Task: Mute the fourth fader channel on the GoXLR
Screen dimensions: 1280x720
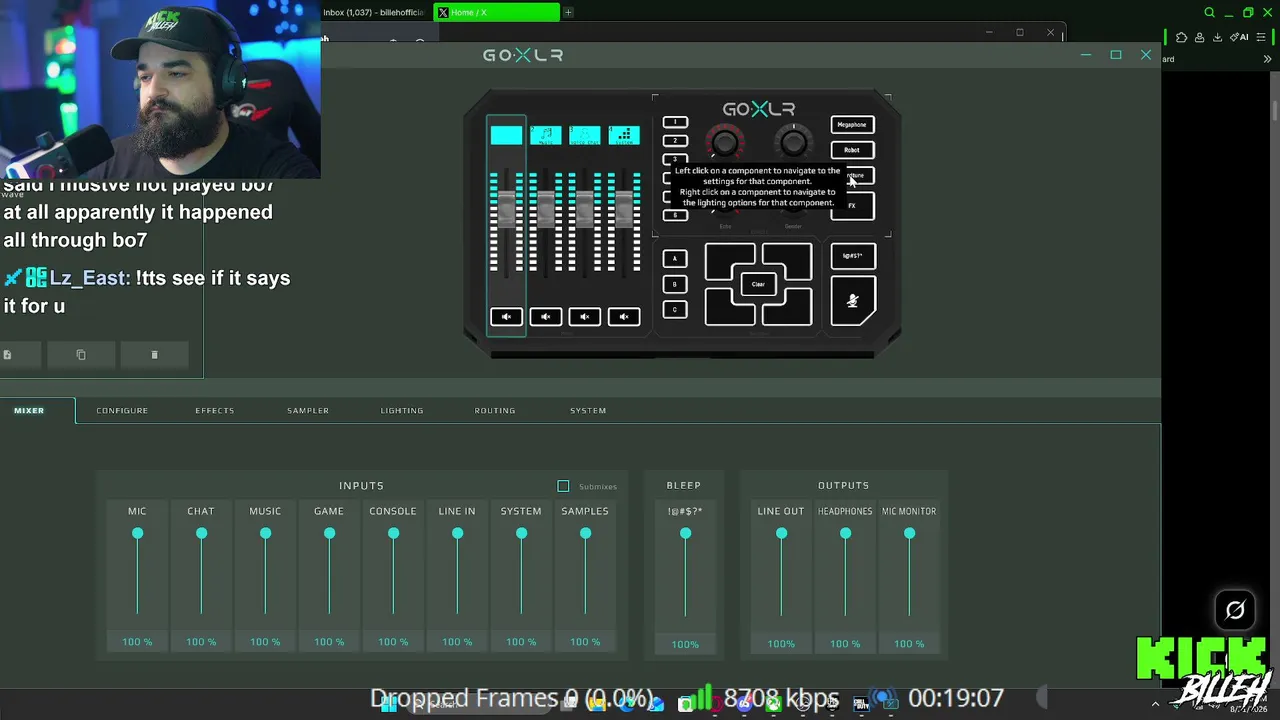Action: point(624,317)
